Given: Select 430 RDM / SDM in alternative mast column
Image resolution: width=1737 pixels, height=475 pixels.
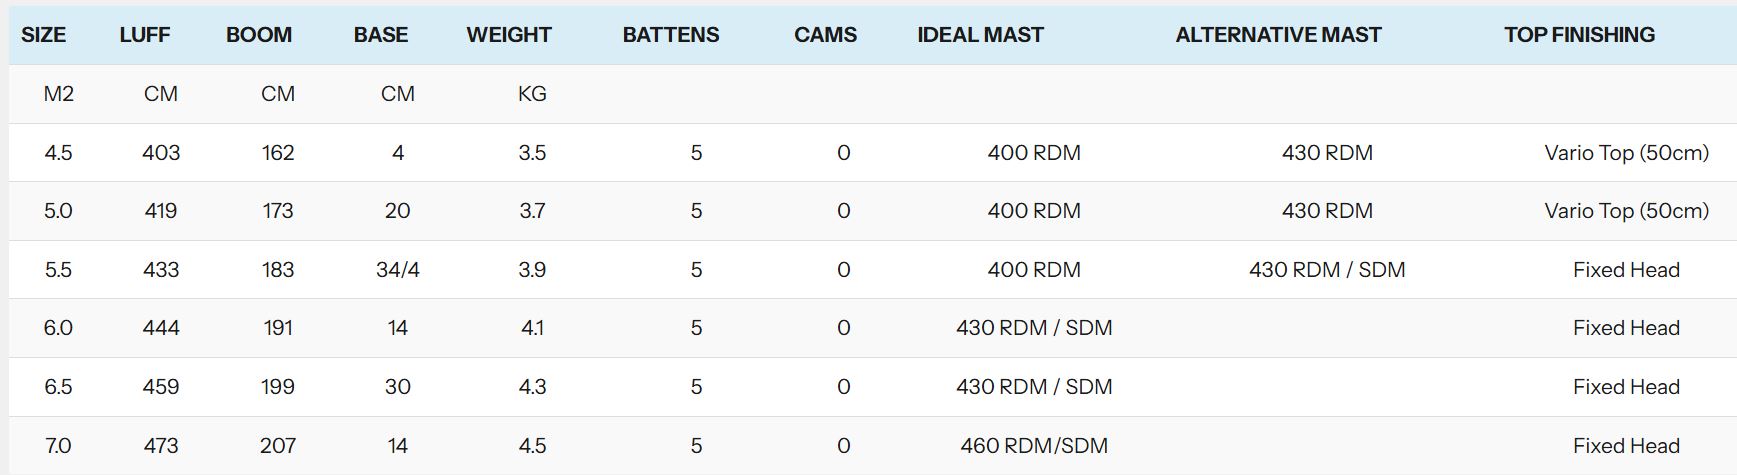Looking at the screenshot, I should (x=1327, y=270).
